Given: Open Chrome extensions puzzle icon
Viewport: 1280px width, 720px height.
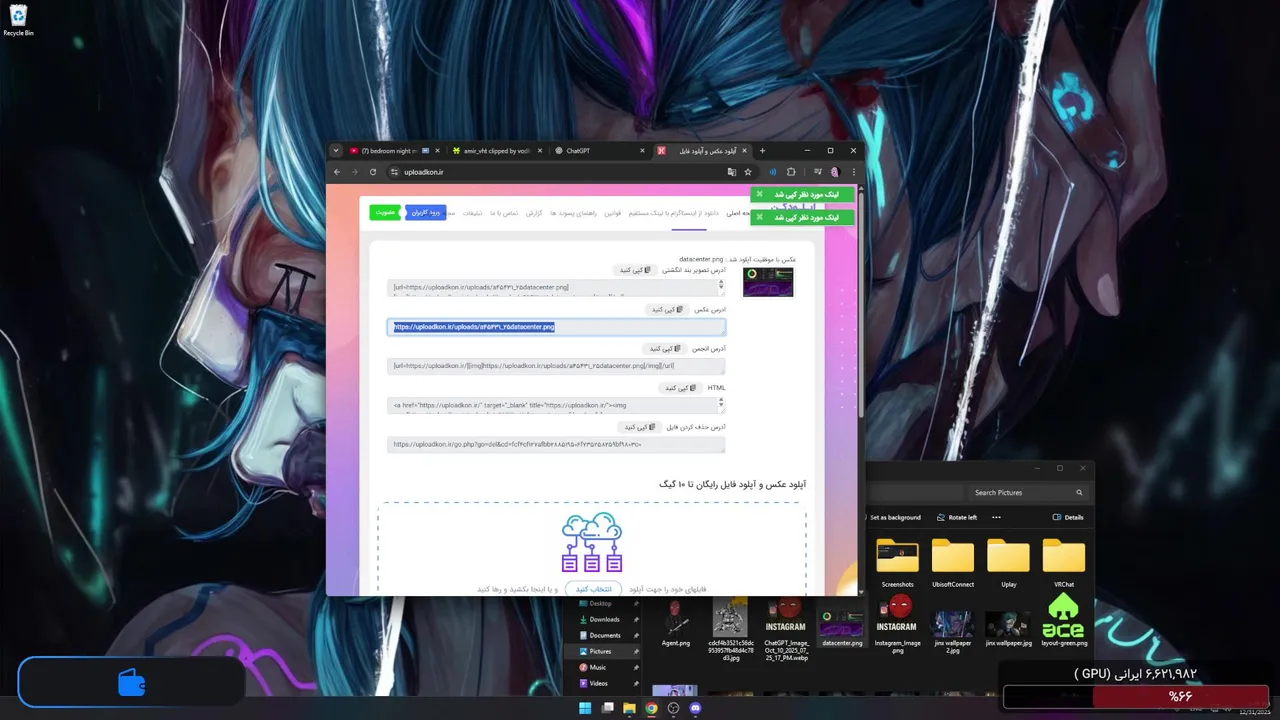Looking at the screenshot, I should point(791,172).
